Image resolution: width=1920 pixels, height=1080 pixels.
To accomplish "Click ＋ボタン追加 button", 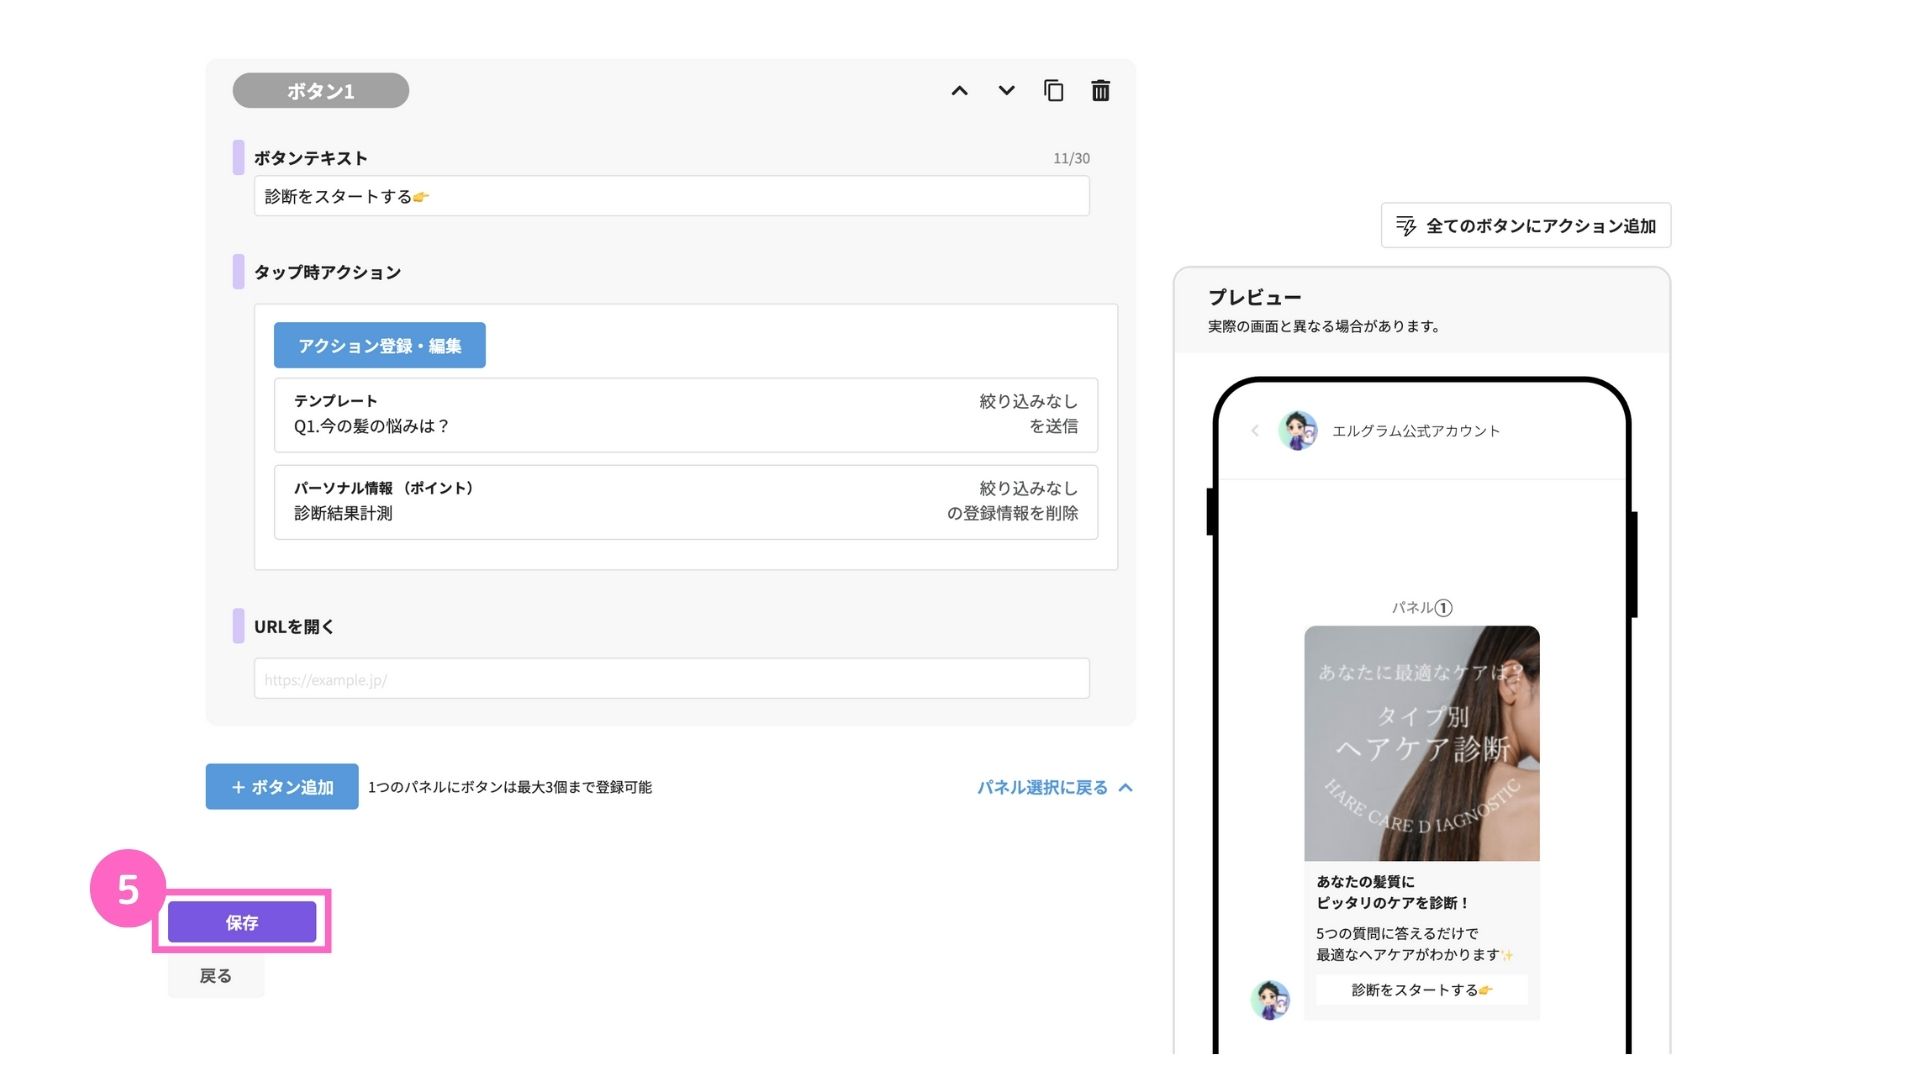I will [x=282, y=787].
